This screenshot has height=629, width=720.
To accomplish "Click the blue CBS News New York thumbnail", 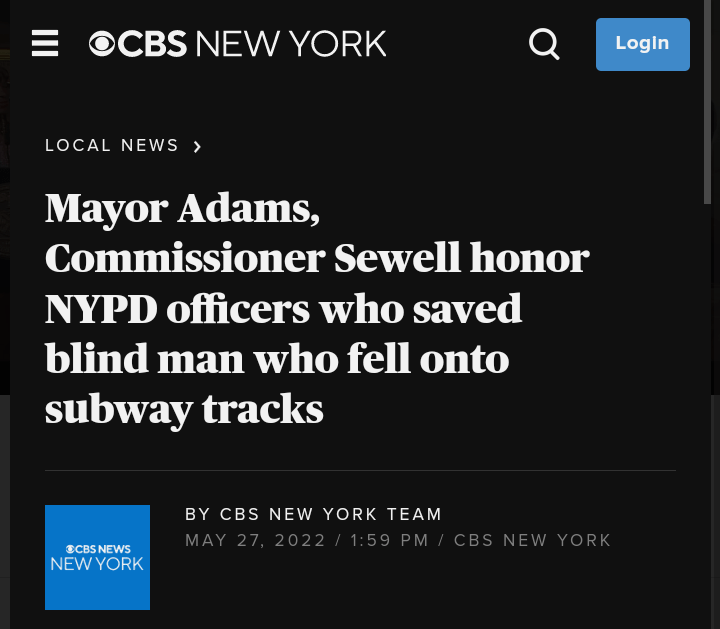I will click(x=97, y=557).
